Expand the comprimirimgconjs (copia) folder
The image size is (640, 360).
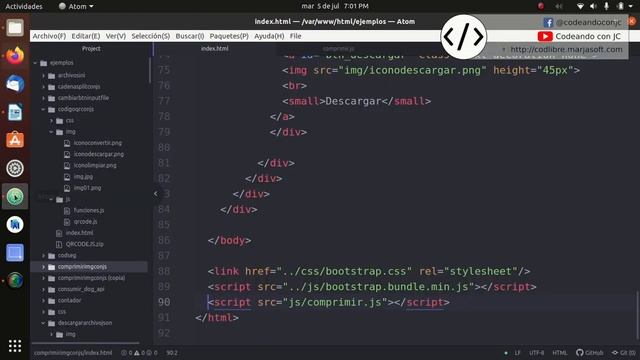(x=44, y=278)
